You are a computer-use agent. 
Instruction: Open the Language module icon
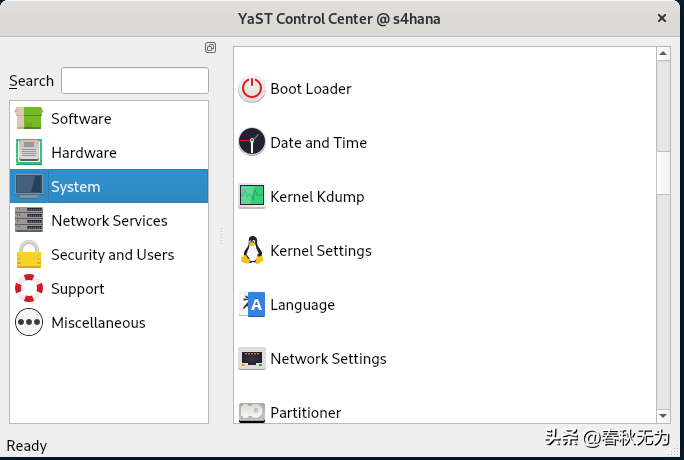(x=252, y=305)
